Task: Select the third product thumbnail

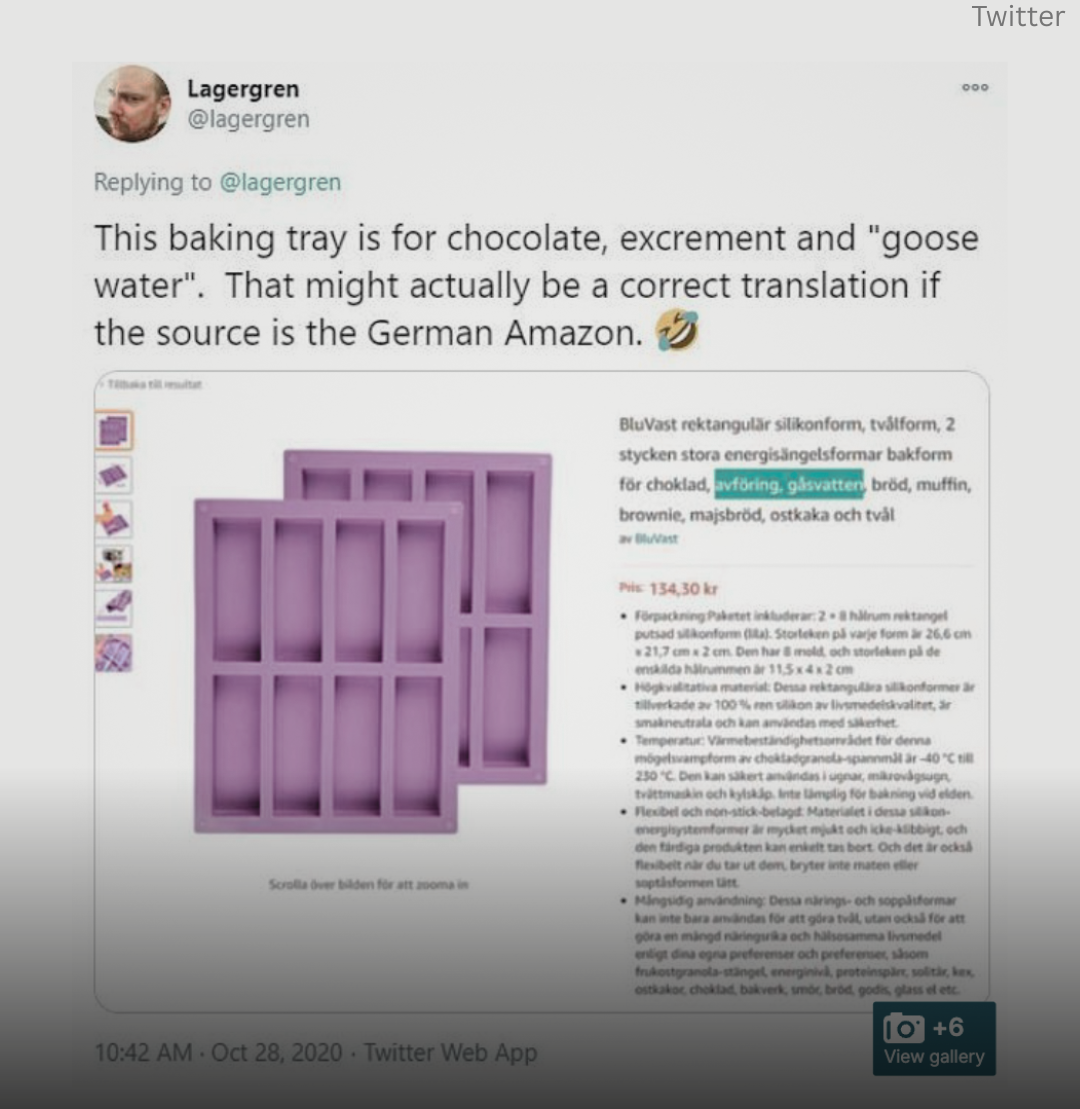Action: pyautogui.click(x=114, y=520)
